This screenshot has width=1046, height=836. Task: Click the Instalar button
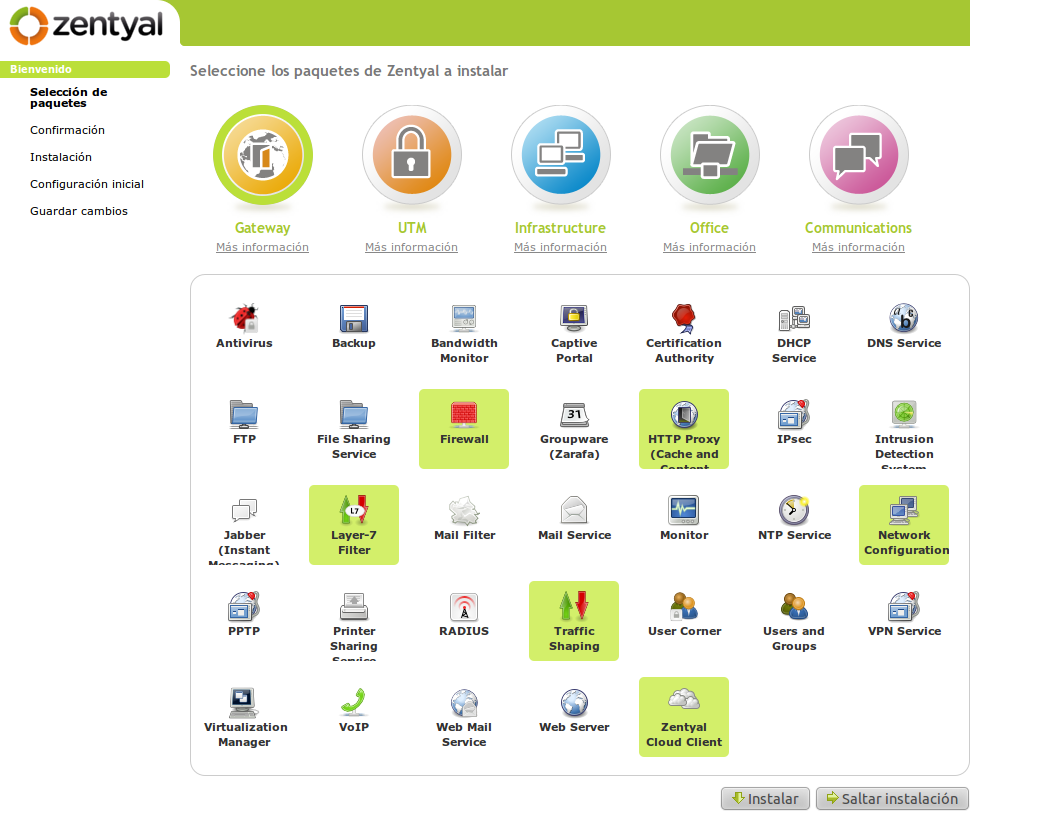click(765, 799)
